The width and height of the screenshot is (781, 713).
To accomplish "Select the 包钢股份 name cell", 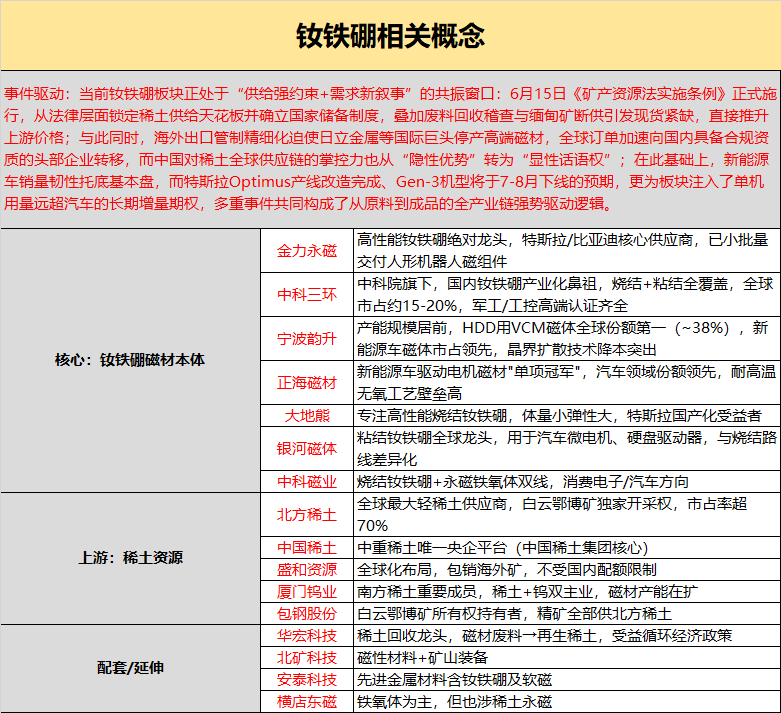I will point(307,613).
